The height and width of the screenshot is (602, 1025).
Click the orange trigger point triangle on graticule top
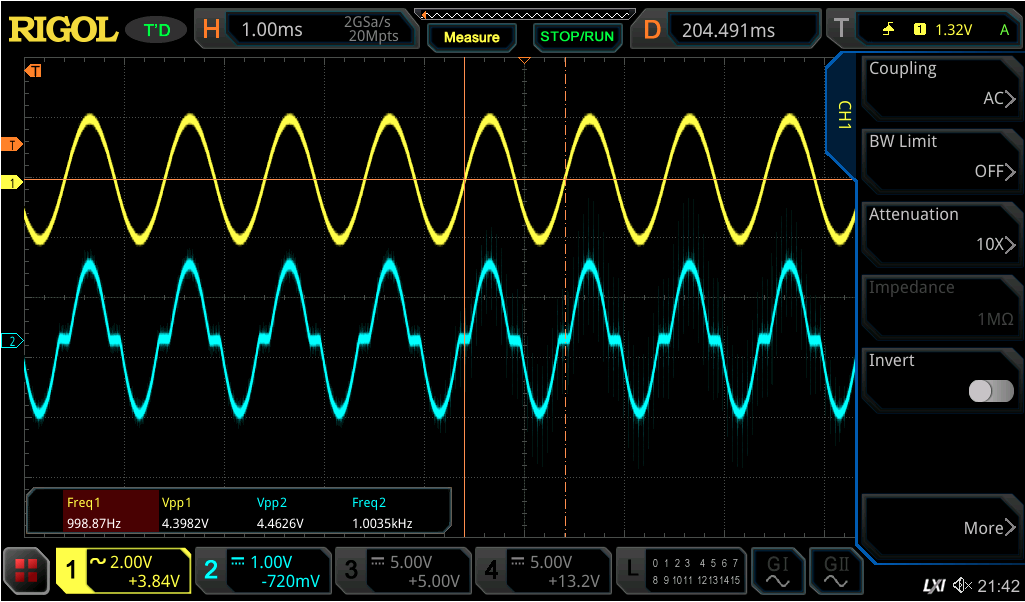click(524, 61)
